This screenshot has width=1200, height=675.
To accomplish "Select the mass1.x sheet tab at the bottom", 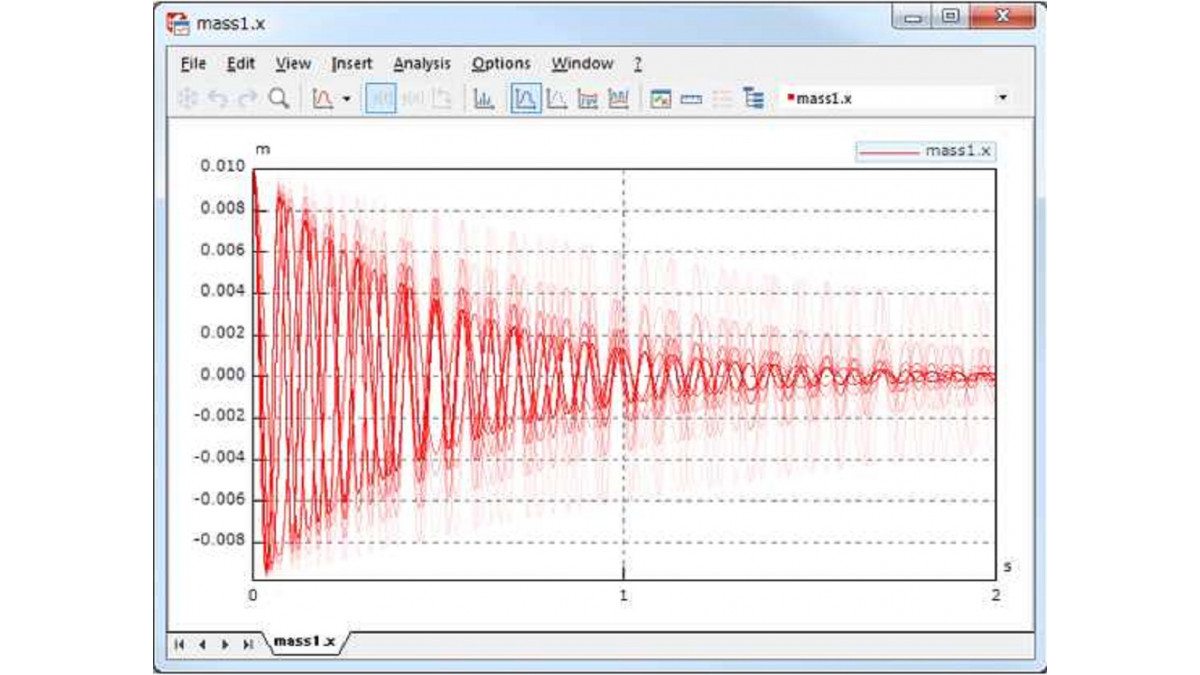I will [304, 641].
